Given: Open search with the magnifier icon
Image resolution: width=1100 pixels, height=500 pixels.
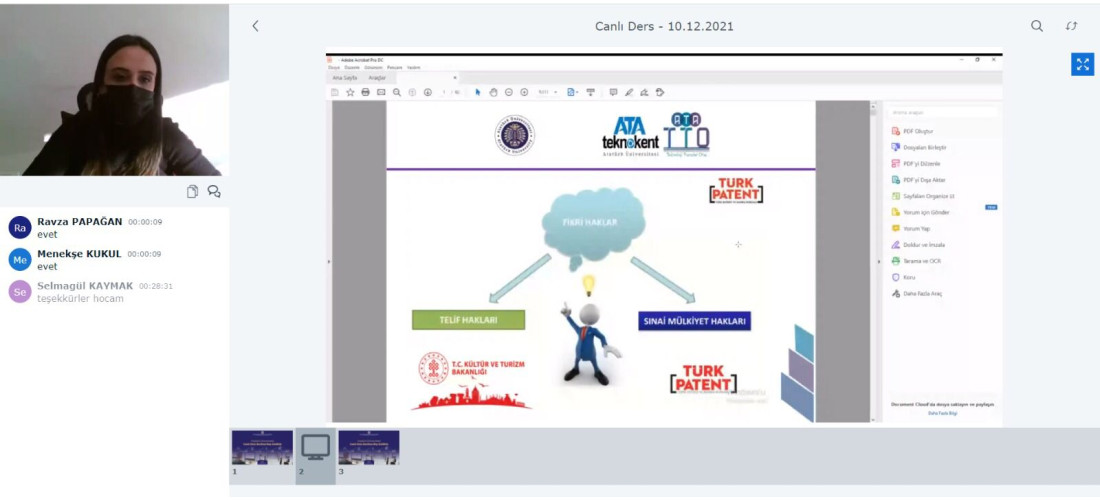Looking at the screenshot, I should pyautogui.click(x=1037, y=26).
